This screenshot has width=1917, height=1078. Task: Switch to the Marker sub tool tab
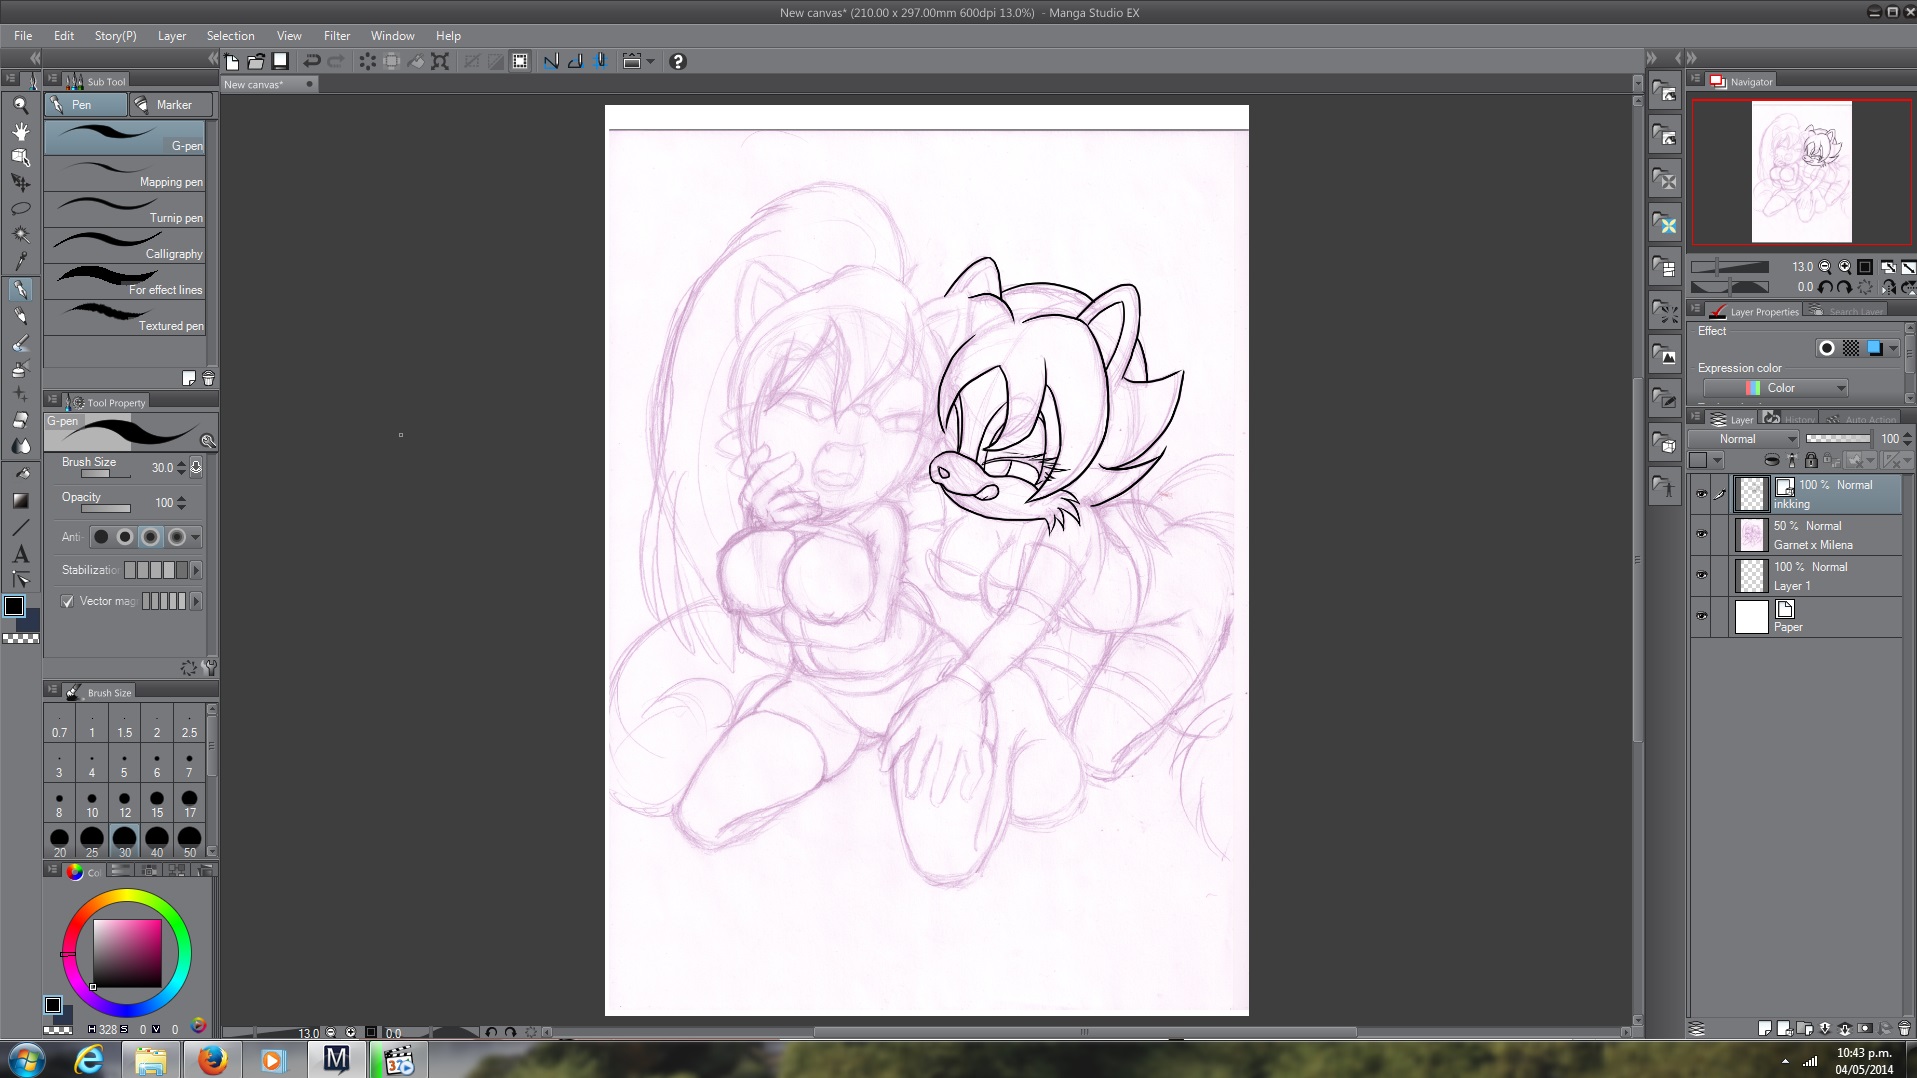[x=171, y=105]
